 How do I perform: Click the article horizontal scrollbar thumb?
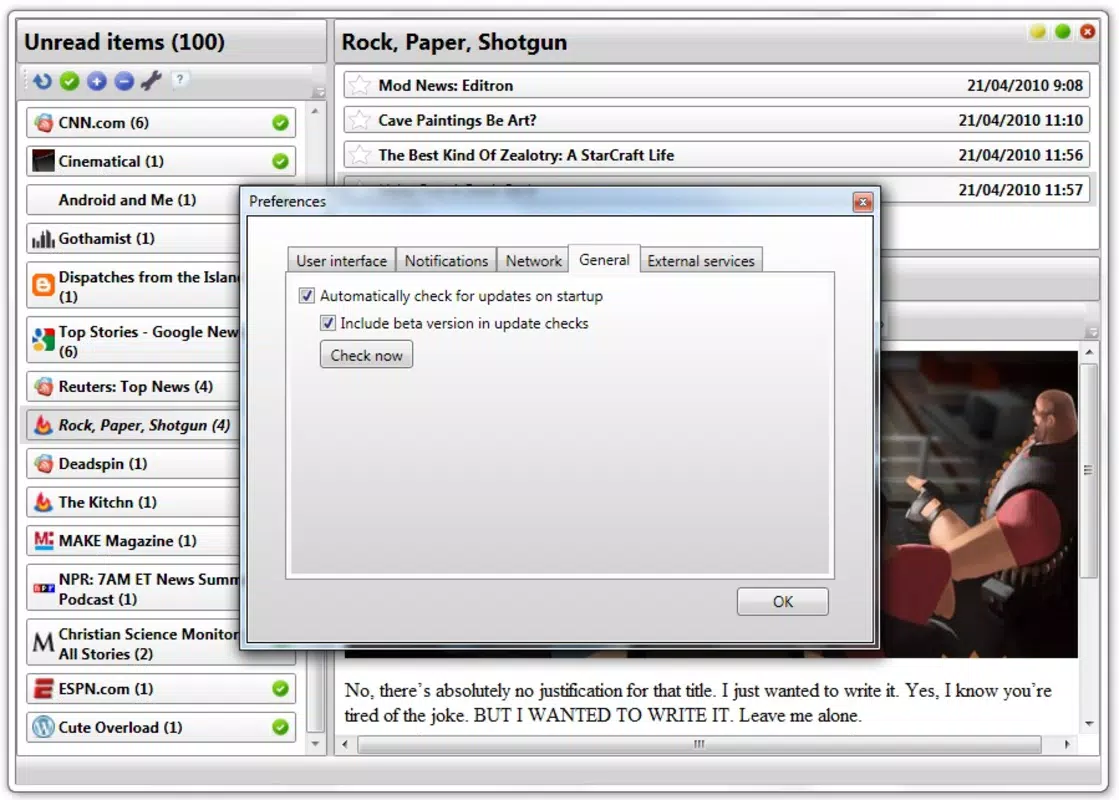click(699, 744)
